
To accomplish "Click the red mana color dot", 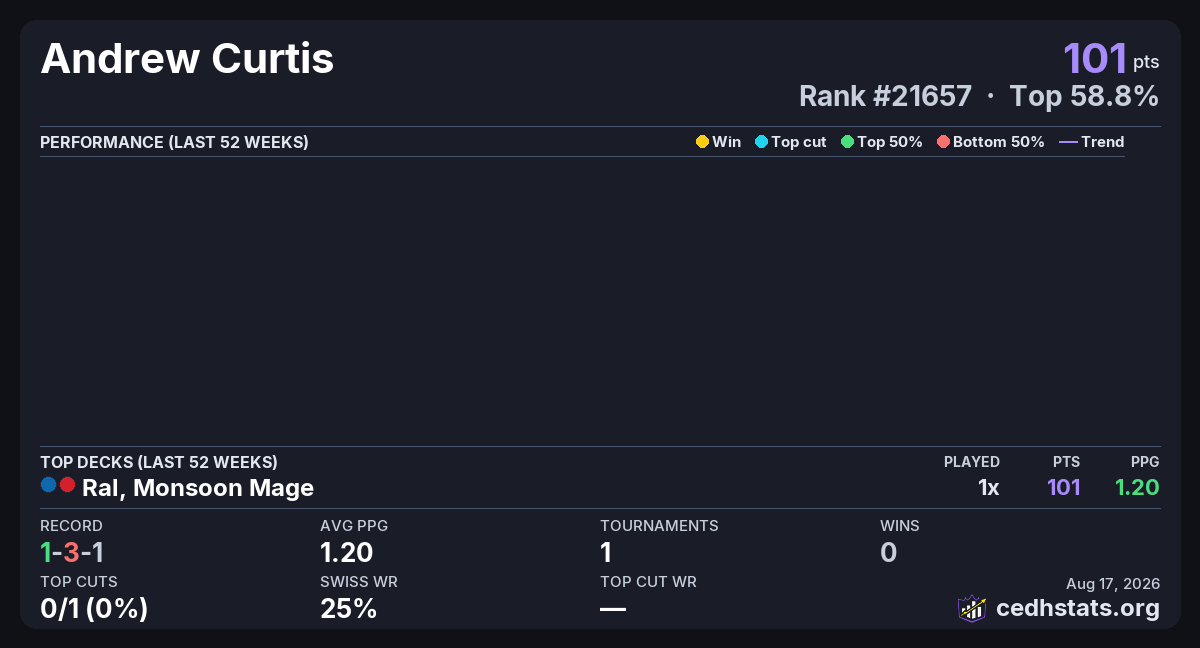I will click(67, 485).
